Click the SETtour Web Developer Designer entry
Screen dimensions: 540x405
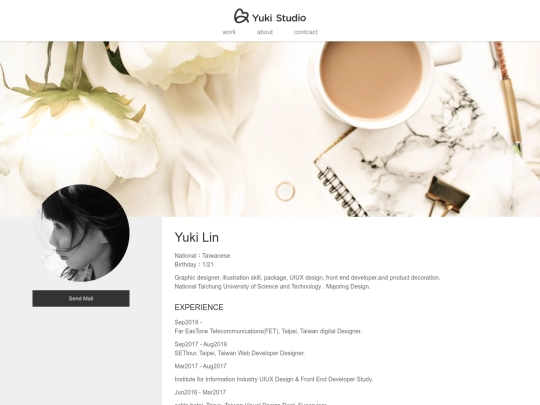click(x=240, y=353)
